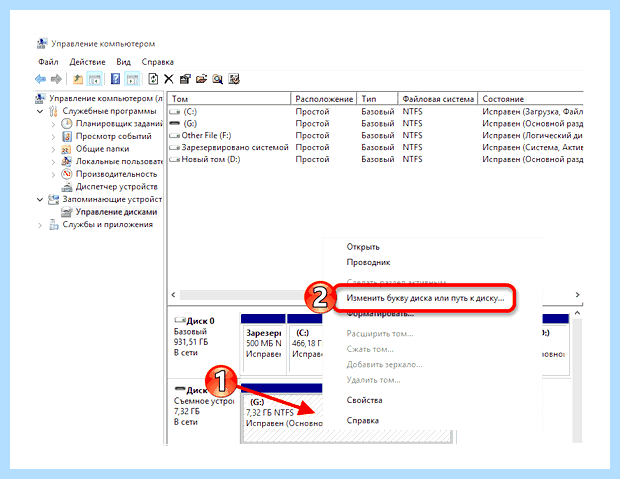Viewport: 620px width, 479px height.
Task: Click the Управление компьютером root node icon
Action: (40, 98)
